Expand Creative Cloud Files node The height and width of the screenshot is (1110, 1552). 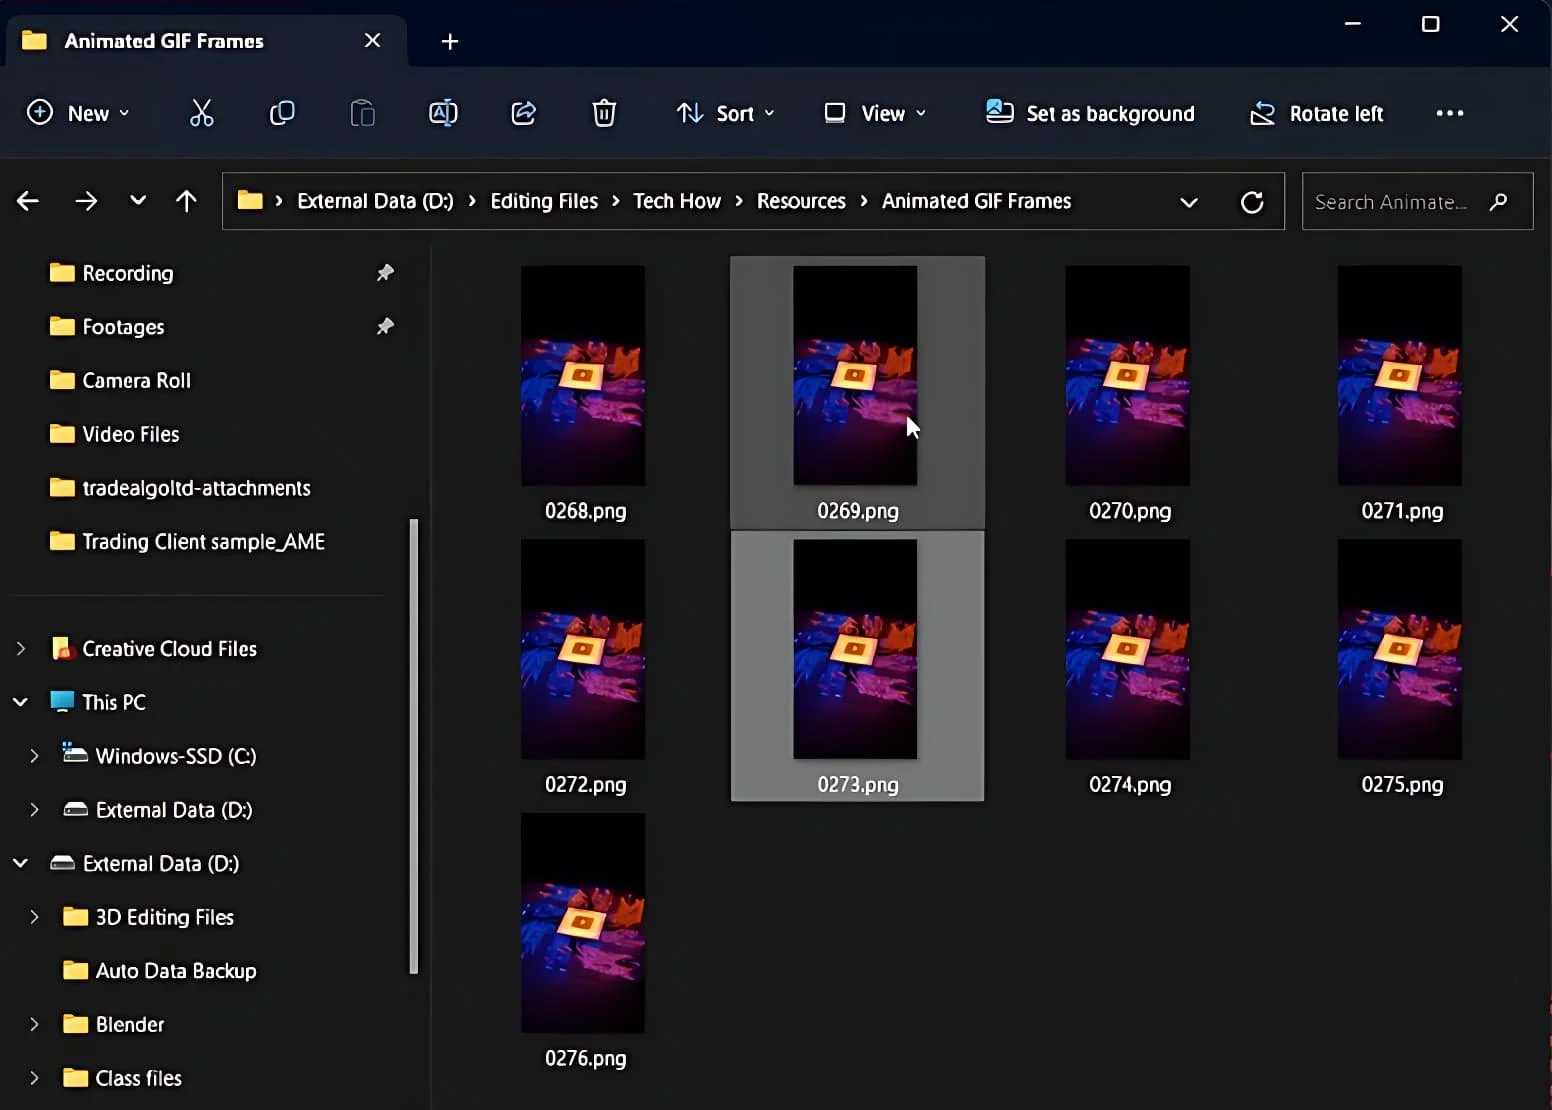click(x=21, y=649)
